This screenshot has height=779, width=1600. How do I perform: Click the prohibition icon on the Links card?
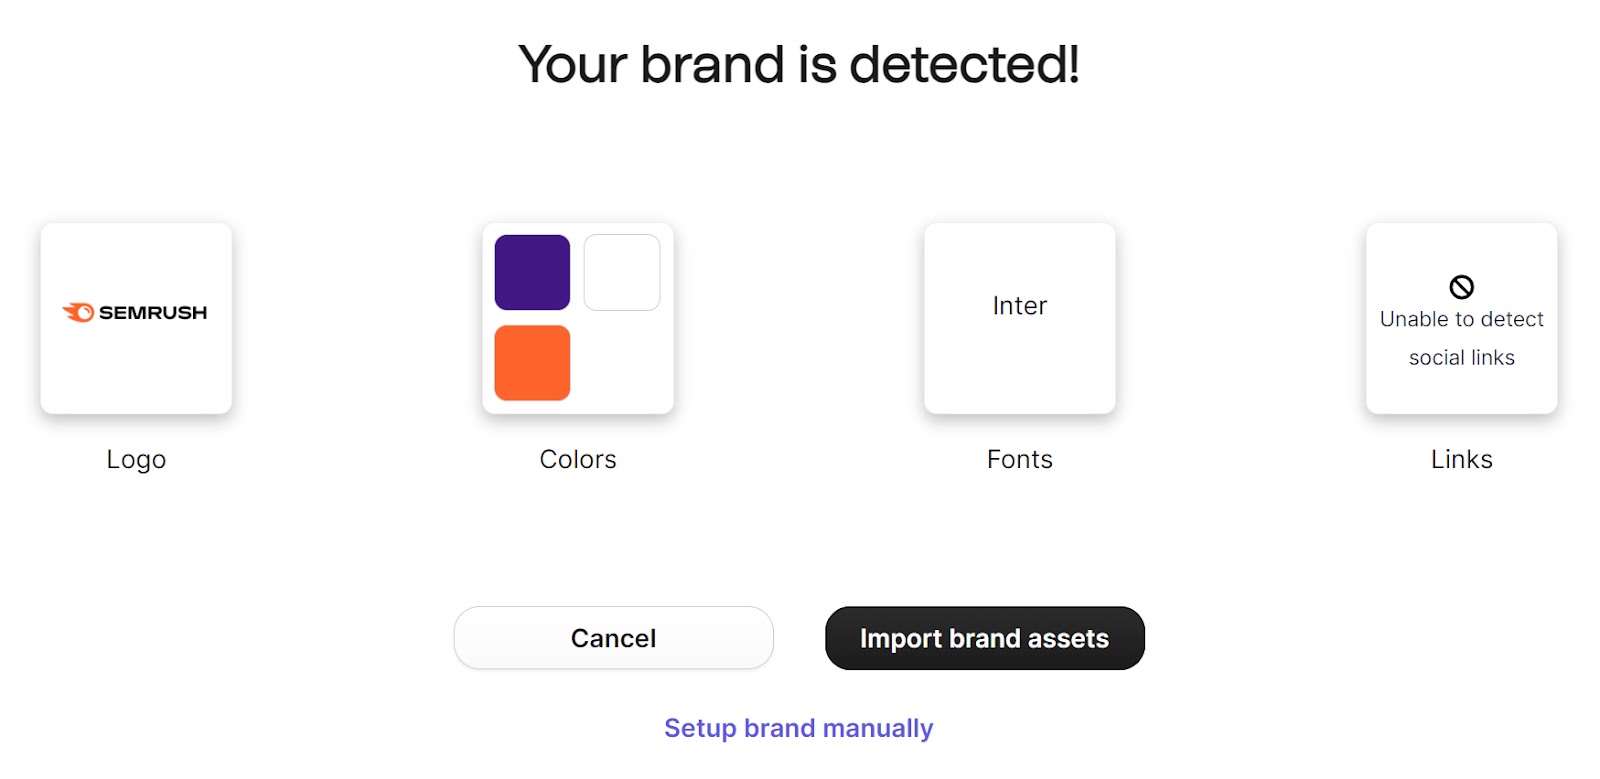coord(1461,287)
